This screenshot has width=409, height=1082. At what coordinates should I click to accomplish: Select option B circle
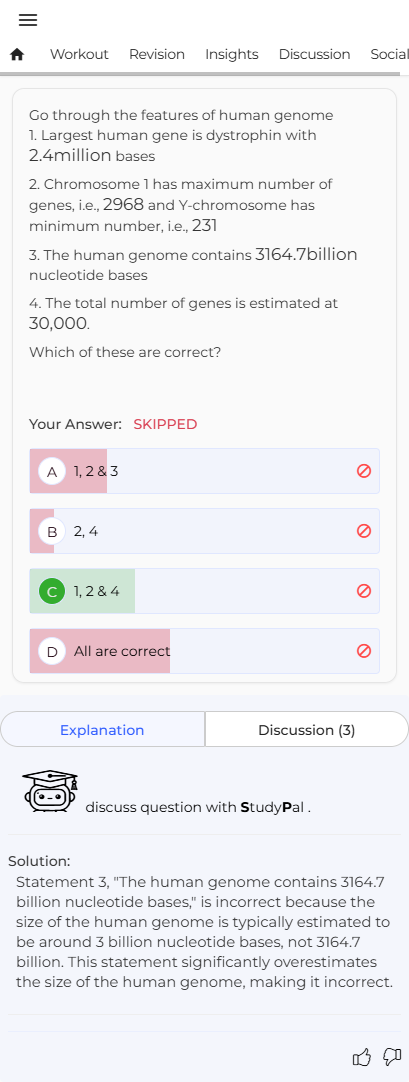[x=52, y=532]
